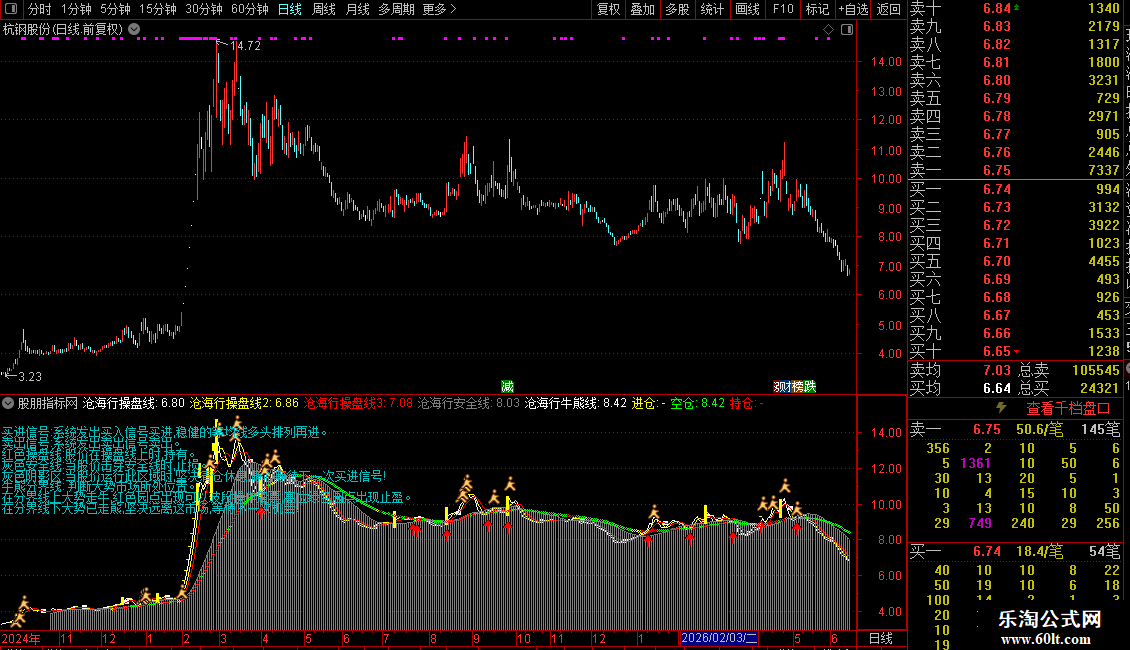1130x650 pixels.
Task: Activate the 画线 drawing tool
Action: tap(747, 9)
